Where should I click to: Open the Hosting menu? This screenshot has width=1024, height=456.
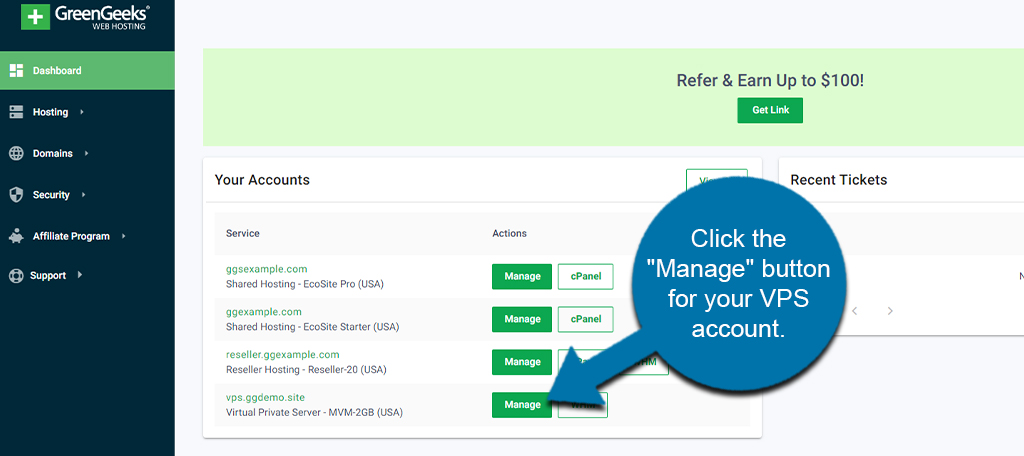tap(50, 112)
